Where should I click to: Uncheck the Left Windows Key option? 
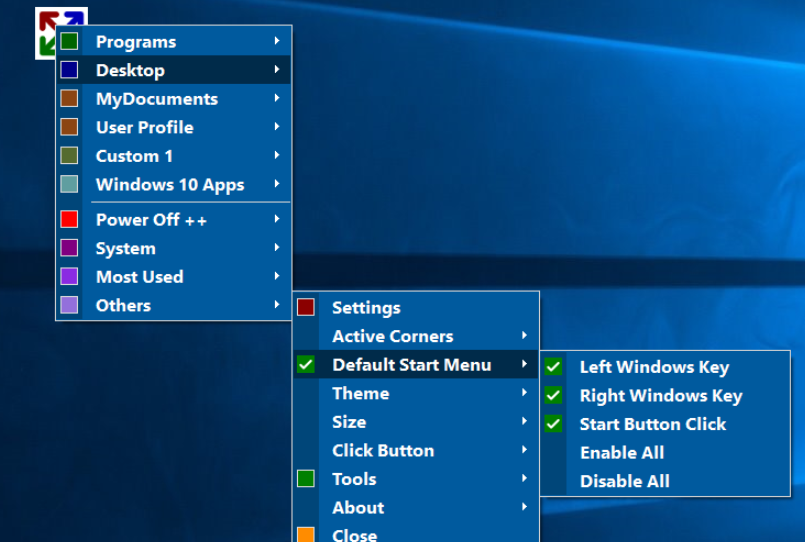click(x=553, y=367)
